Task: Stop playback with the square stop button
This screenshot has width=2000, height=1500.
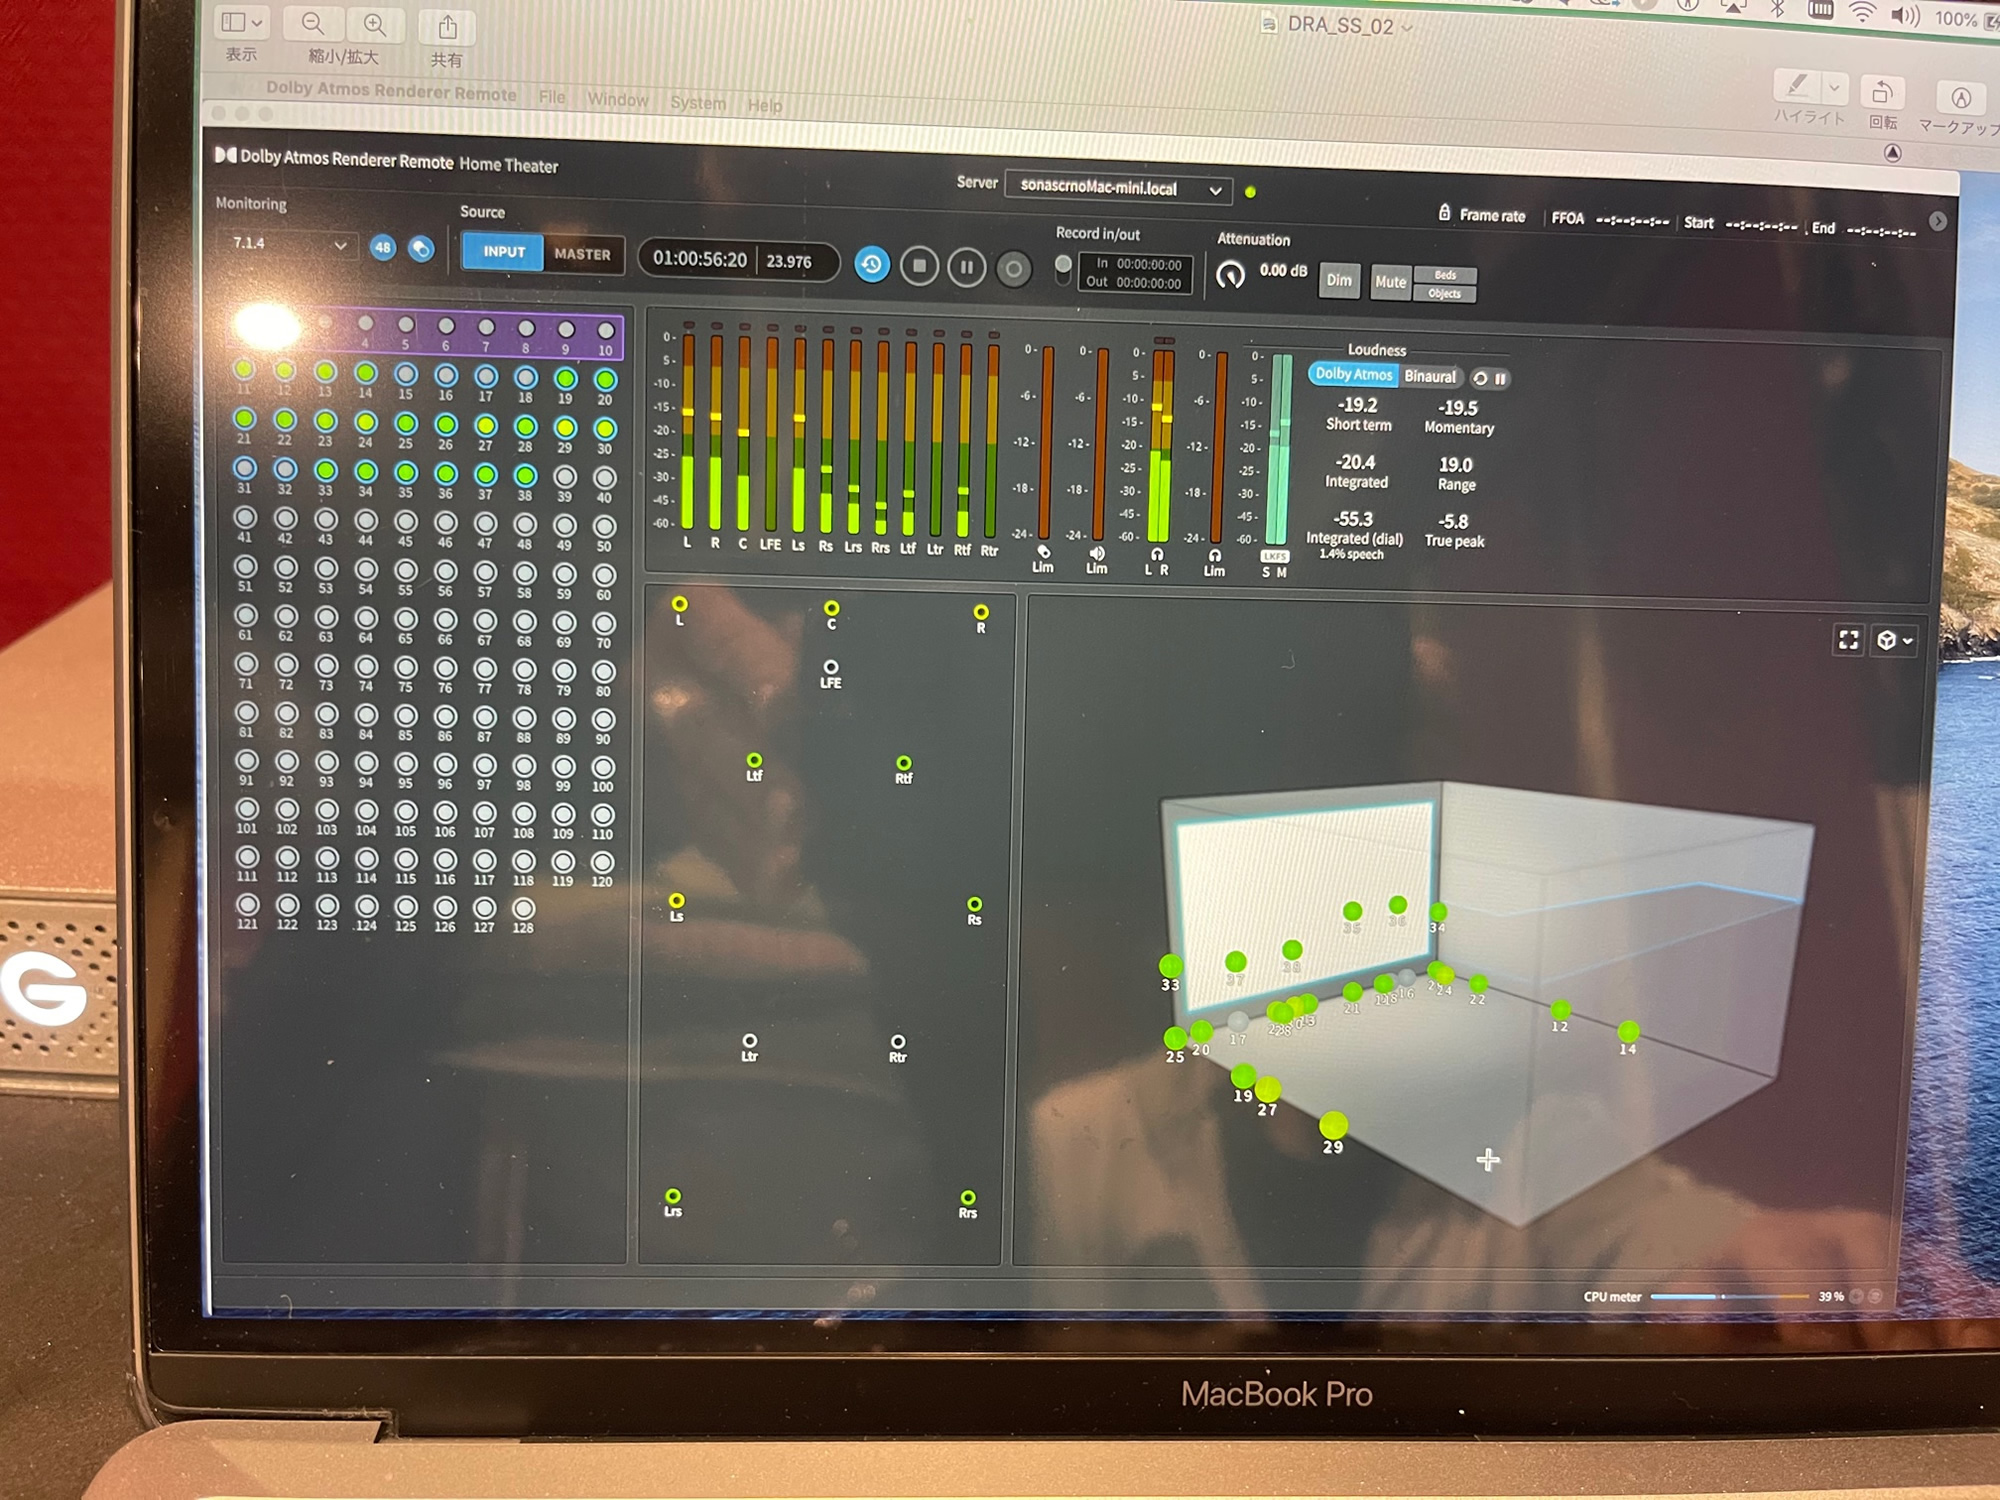Action: (x=919, y=266)
